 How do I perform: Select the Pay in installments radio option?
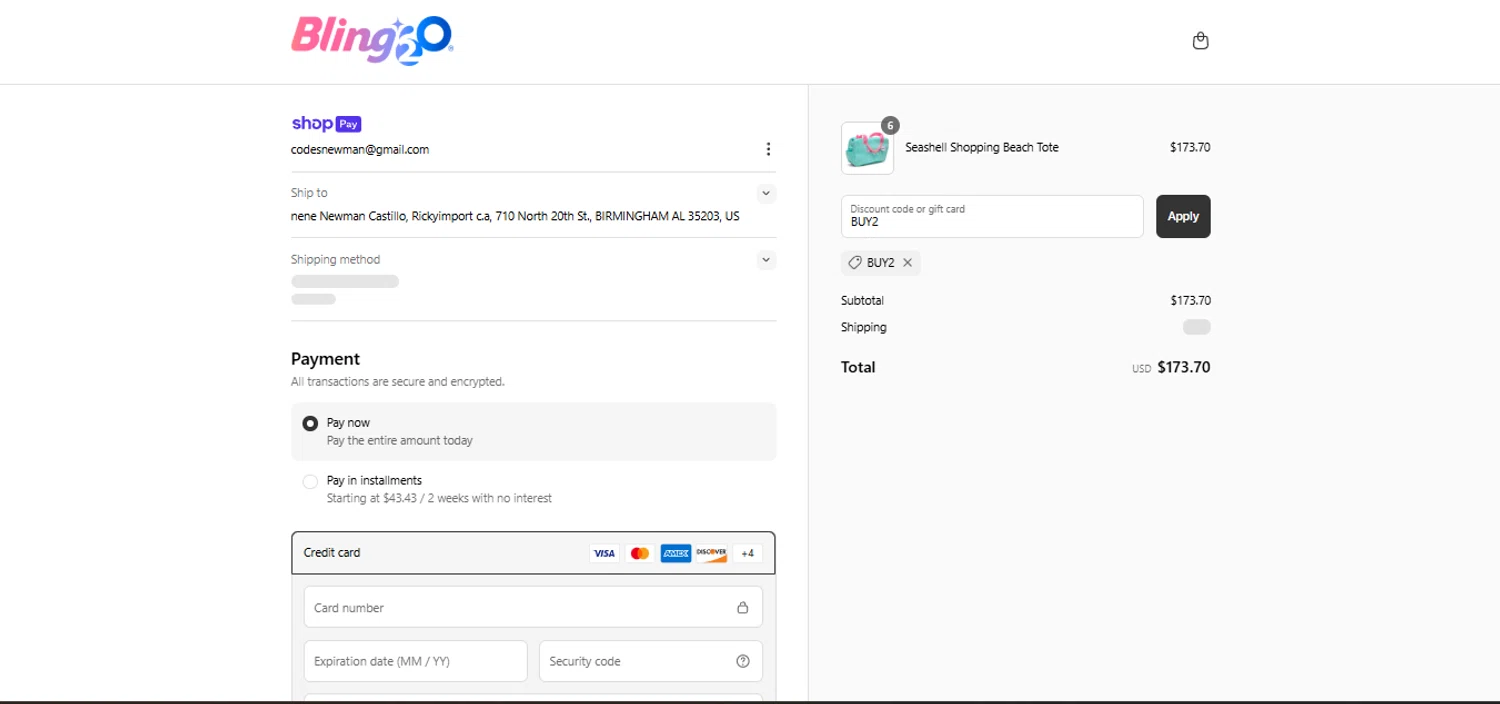[x=310, y=481]
